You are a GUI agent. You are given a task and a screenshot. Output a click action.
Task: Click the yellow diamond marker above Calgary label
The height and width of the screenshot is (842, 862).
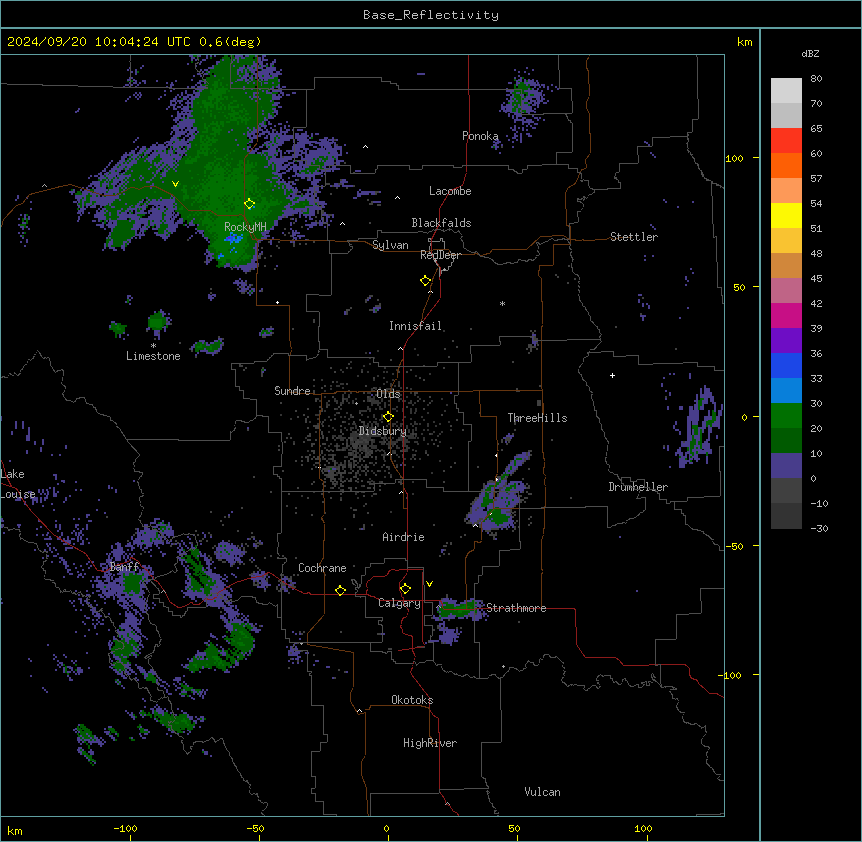[x=405, y=589]
